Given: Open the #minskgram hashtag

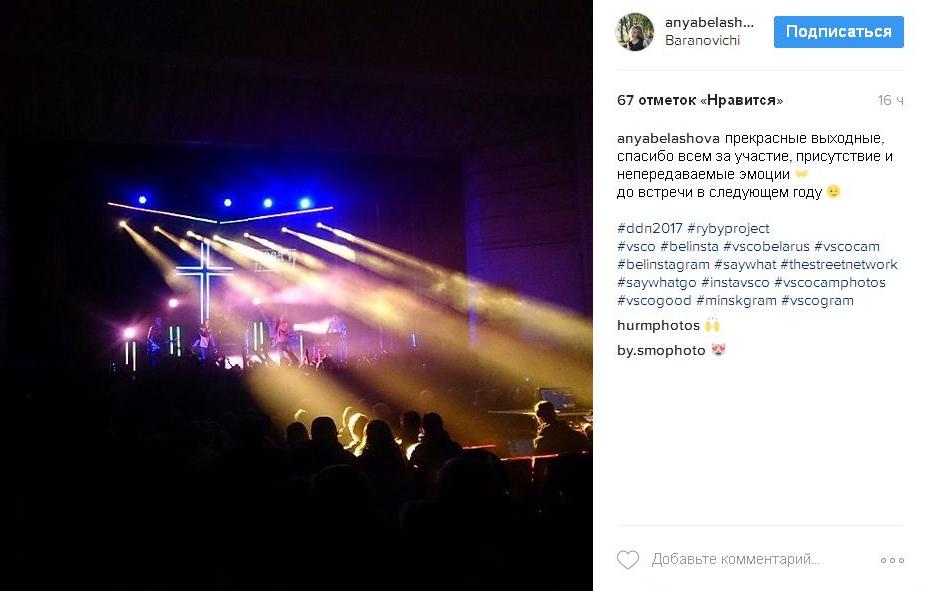Looking at the screenshot, I should (736, 301).
